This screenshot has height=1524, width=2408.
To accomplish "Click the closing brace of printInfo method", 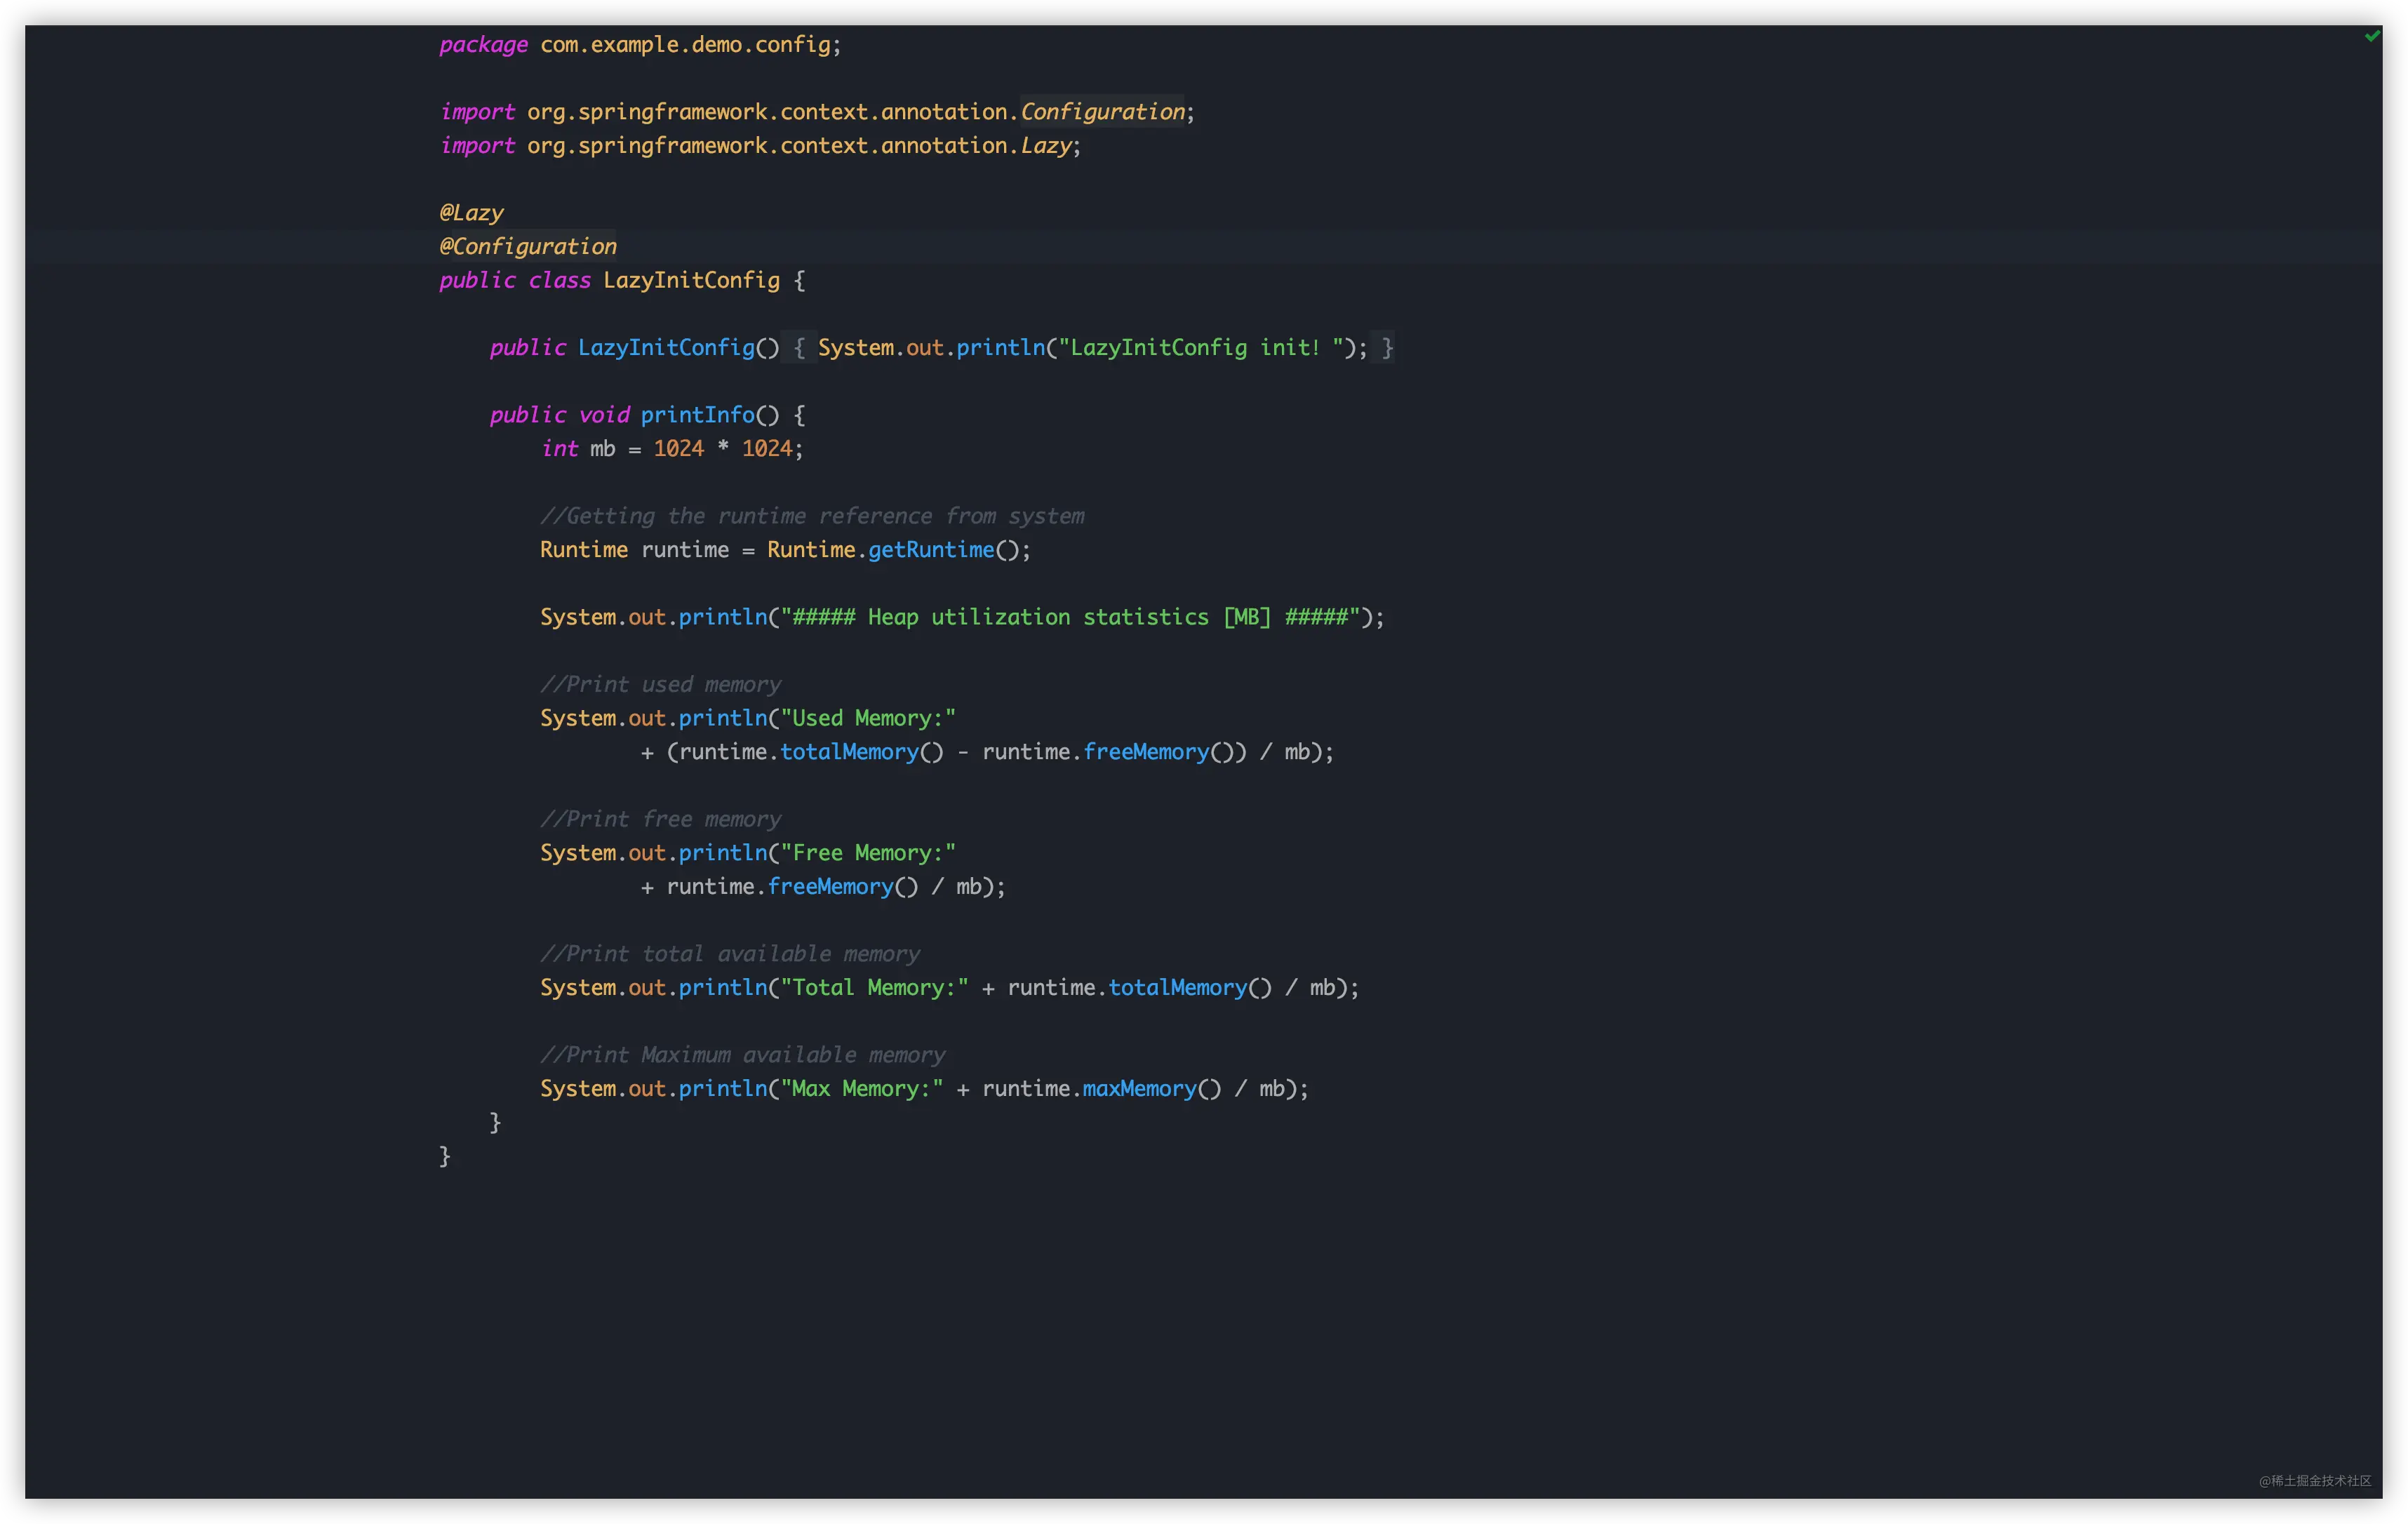I will click(x=495, y=1122).
